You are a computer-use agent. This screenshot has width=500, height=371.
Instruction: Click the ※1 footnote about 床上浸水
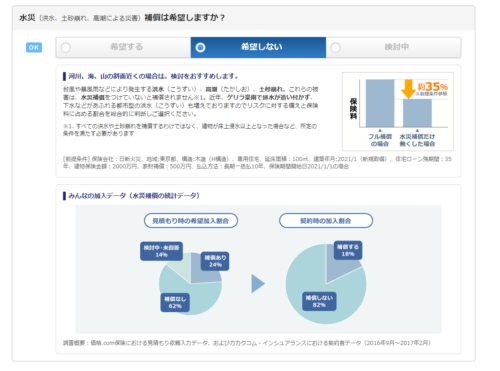tap(190, 130)
